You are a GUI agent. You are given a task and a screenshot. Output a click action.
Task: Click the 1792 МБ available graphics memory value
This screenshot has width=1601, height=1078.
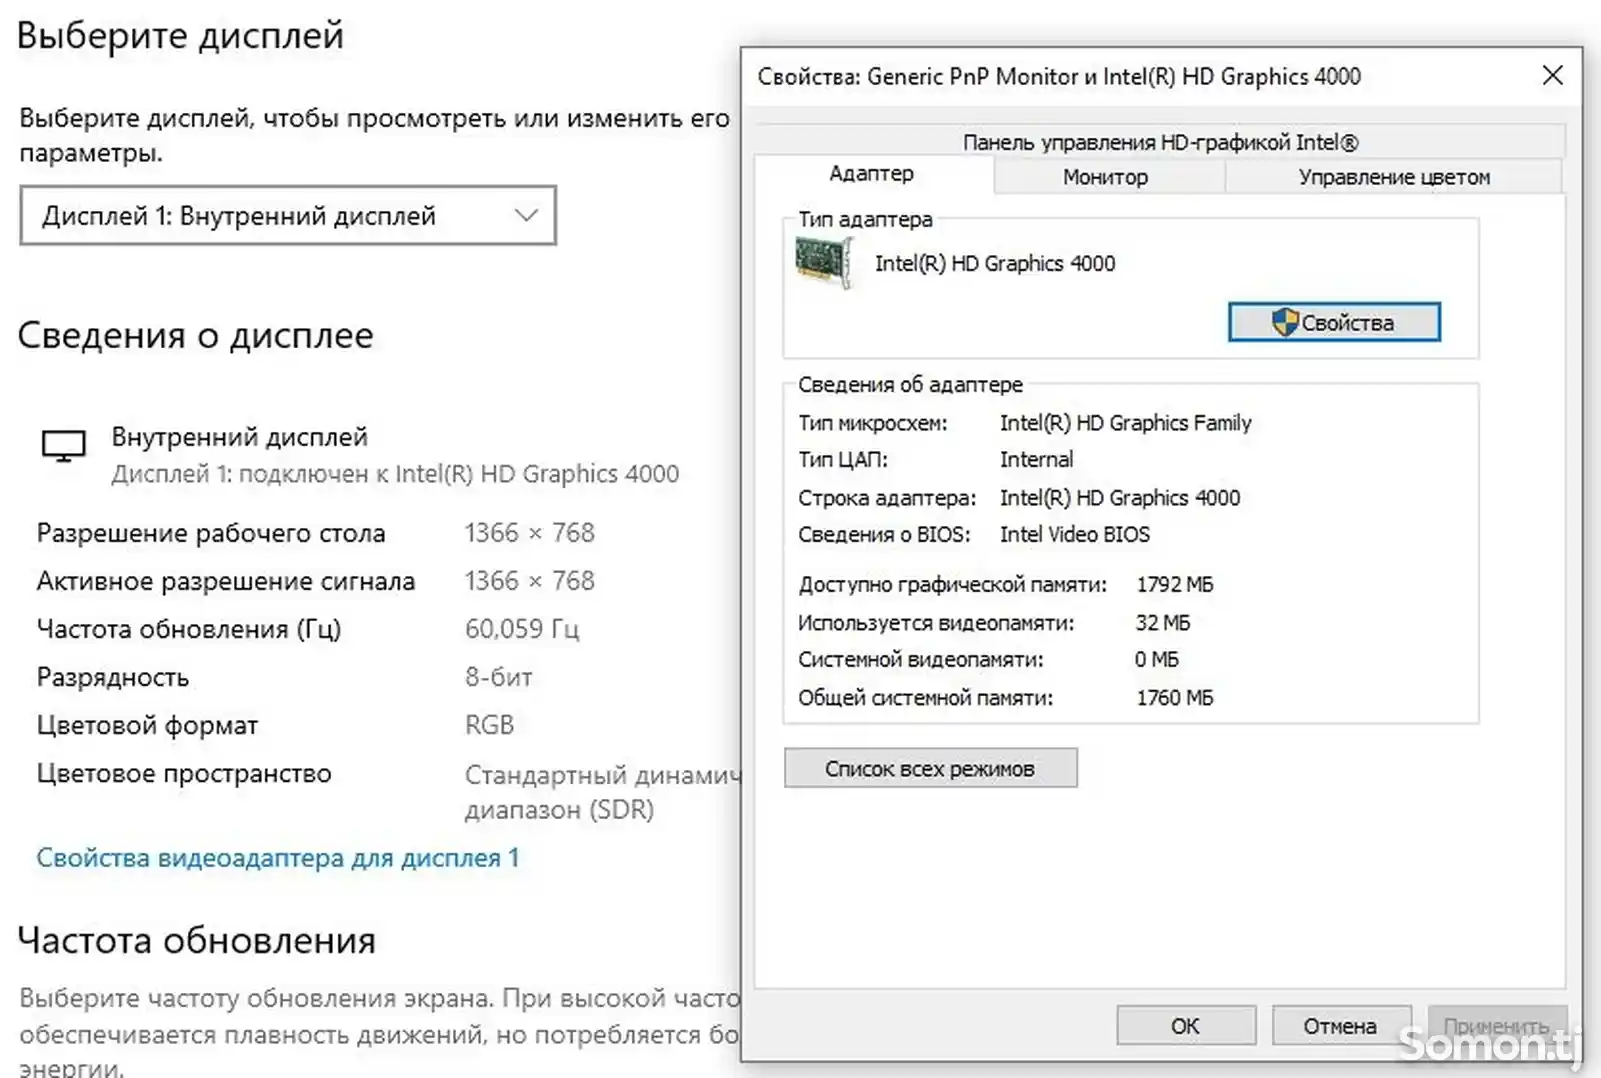point(1174,585)
